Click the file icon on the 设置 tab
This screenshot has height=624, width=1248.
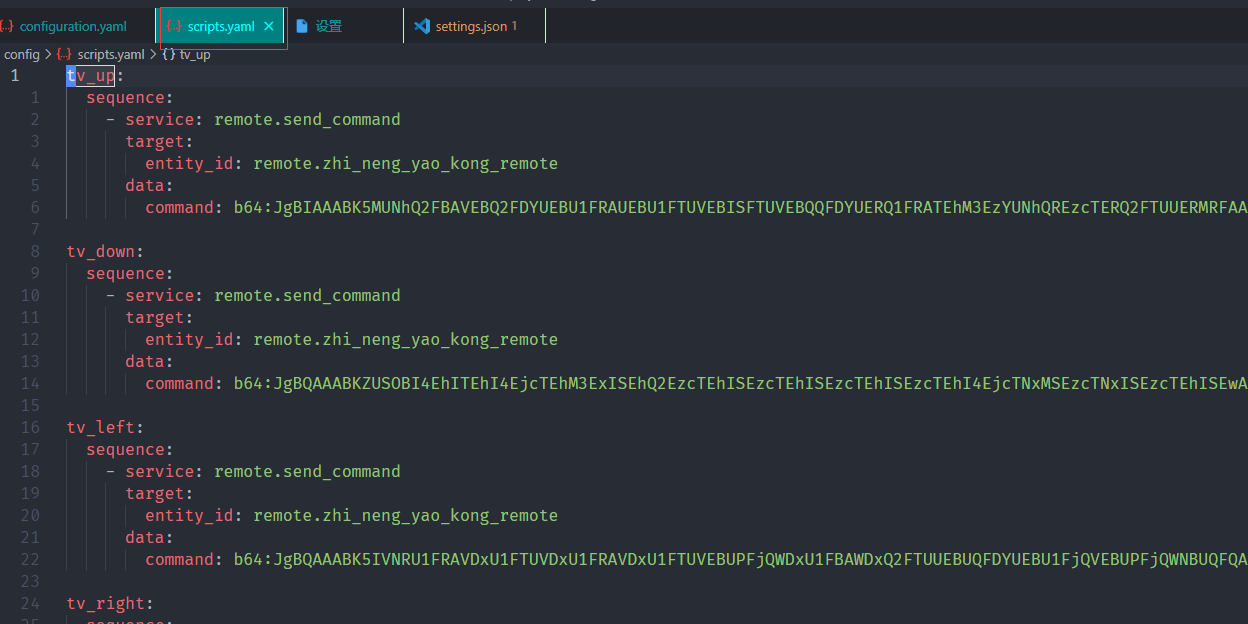pyautogui.click(x=302, y=26)
